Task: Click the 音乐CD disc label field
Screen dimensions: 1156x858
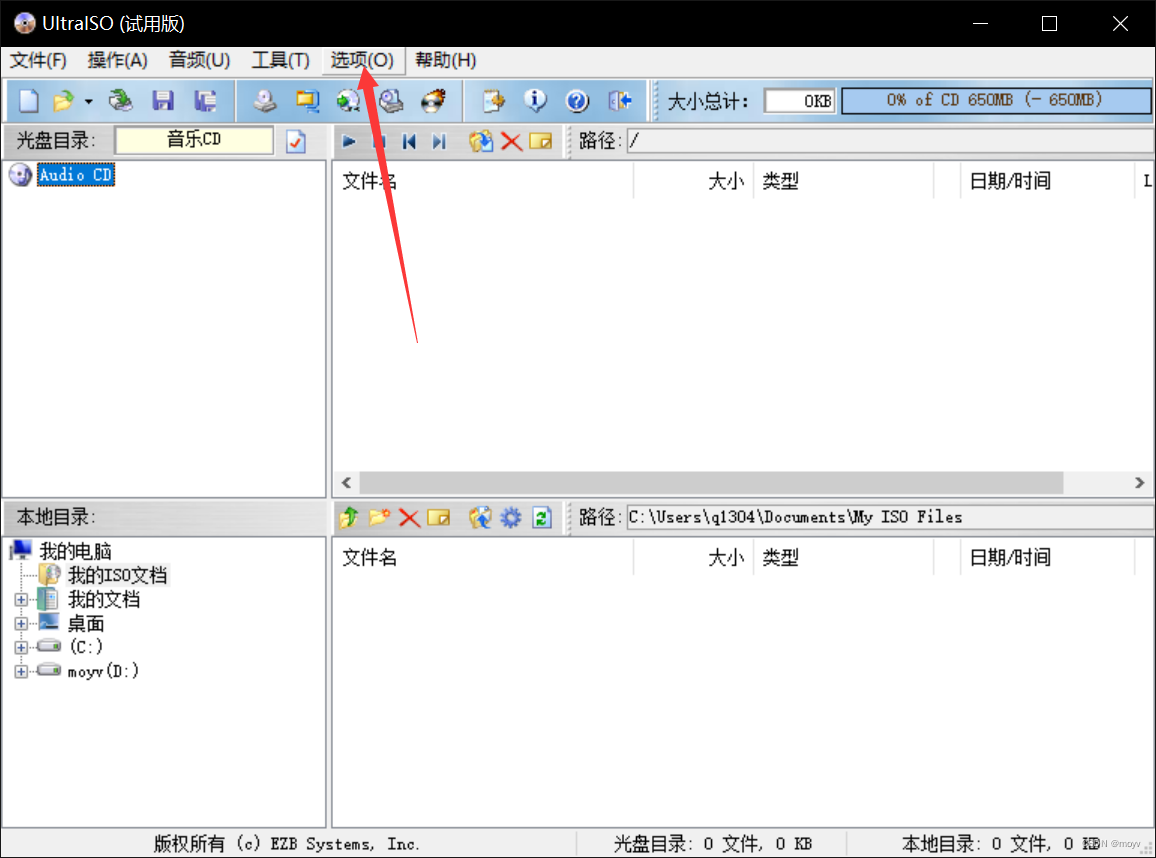Action: point(194,140)
